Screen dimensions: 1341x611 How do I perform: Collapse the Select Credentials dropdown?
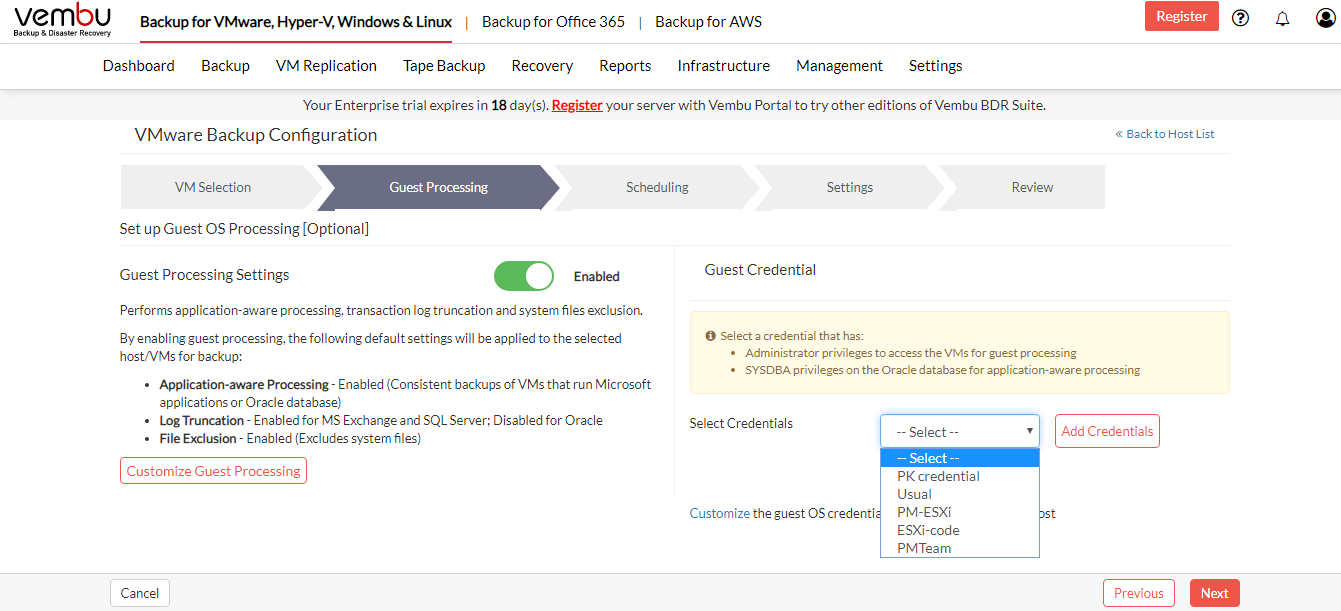tap(960, 431)
